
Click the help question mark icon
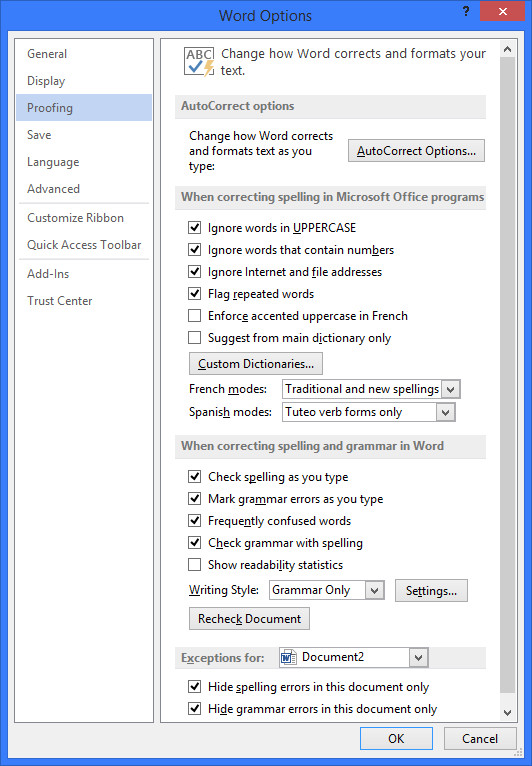466,11
